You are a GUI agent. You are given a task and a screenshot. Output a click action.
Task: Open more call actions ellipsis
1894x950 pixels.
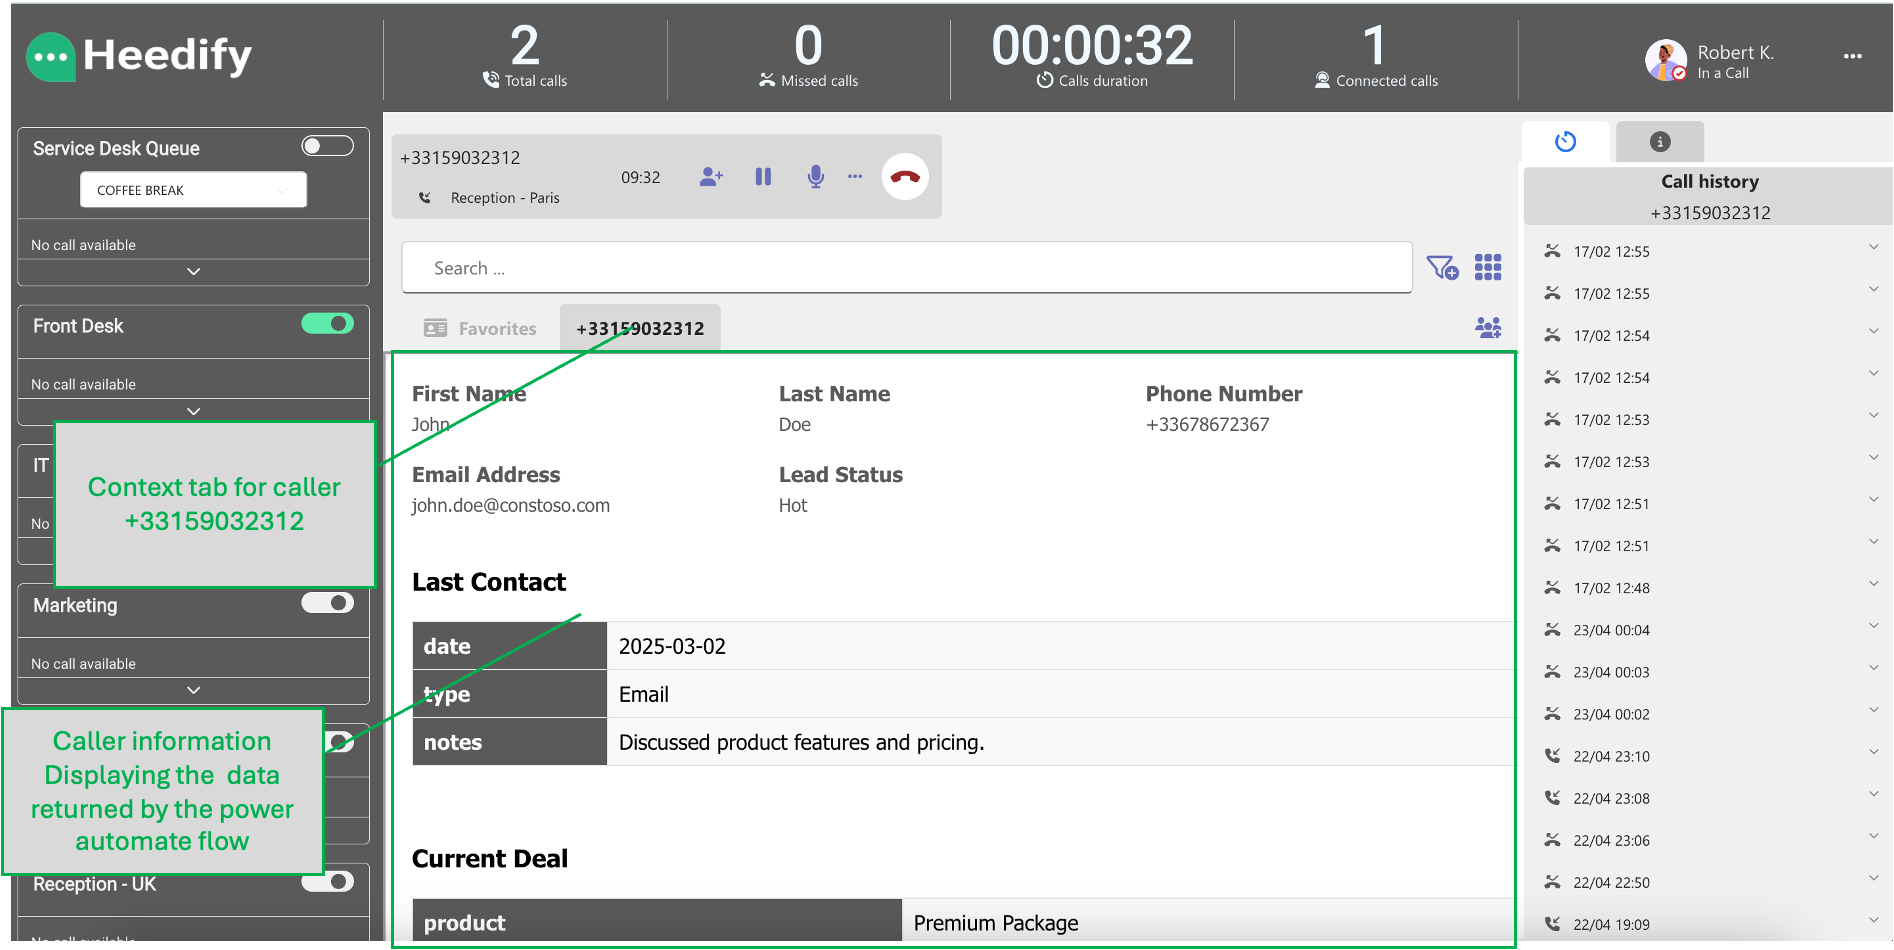point(855,177)
